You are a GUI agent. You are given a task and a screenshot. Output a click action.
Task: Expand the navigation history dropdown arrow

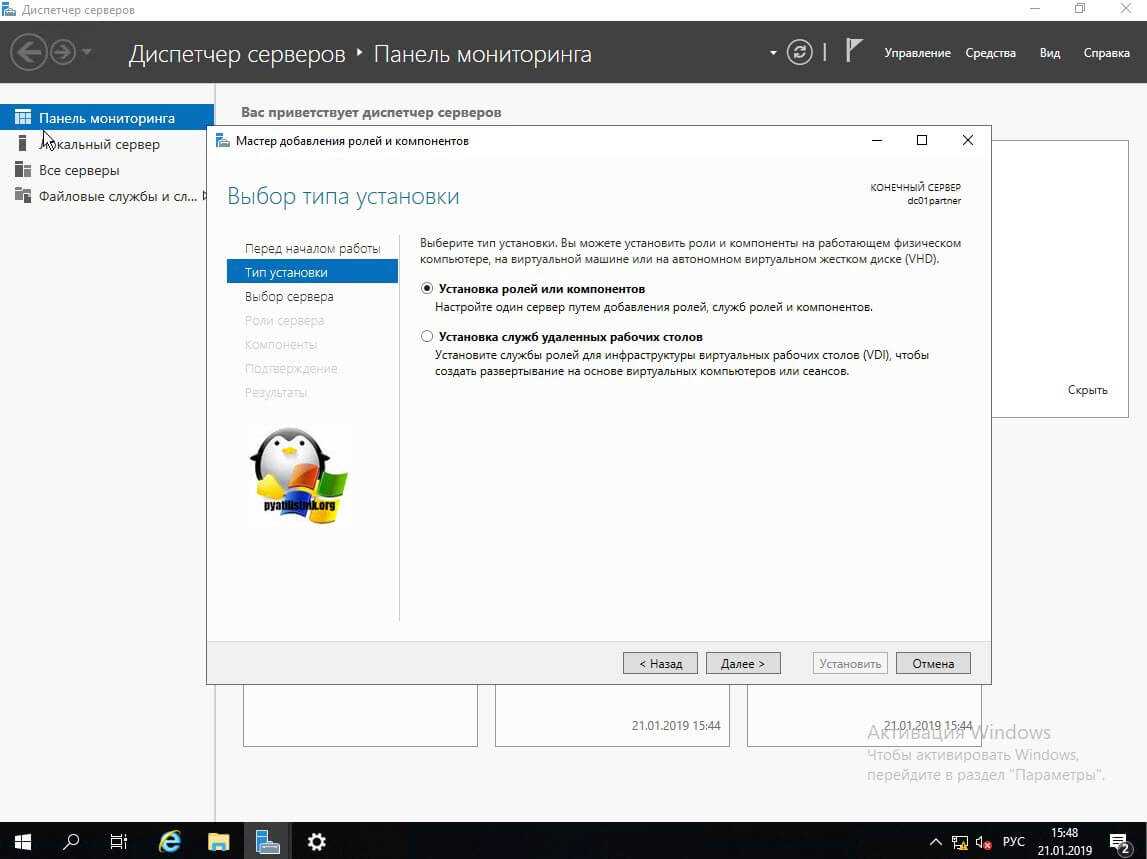click(x=87, y=52)
